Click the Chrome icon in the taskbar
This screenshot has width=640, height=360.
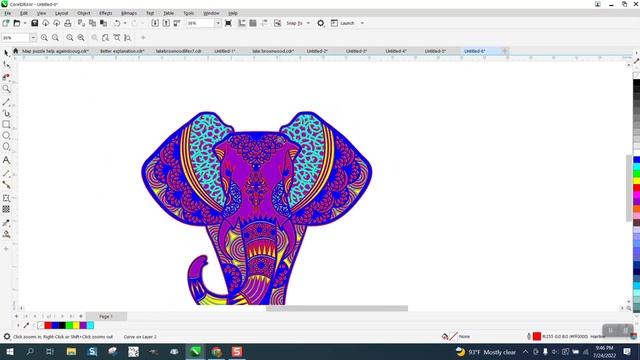point(216,351)
